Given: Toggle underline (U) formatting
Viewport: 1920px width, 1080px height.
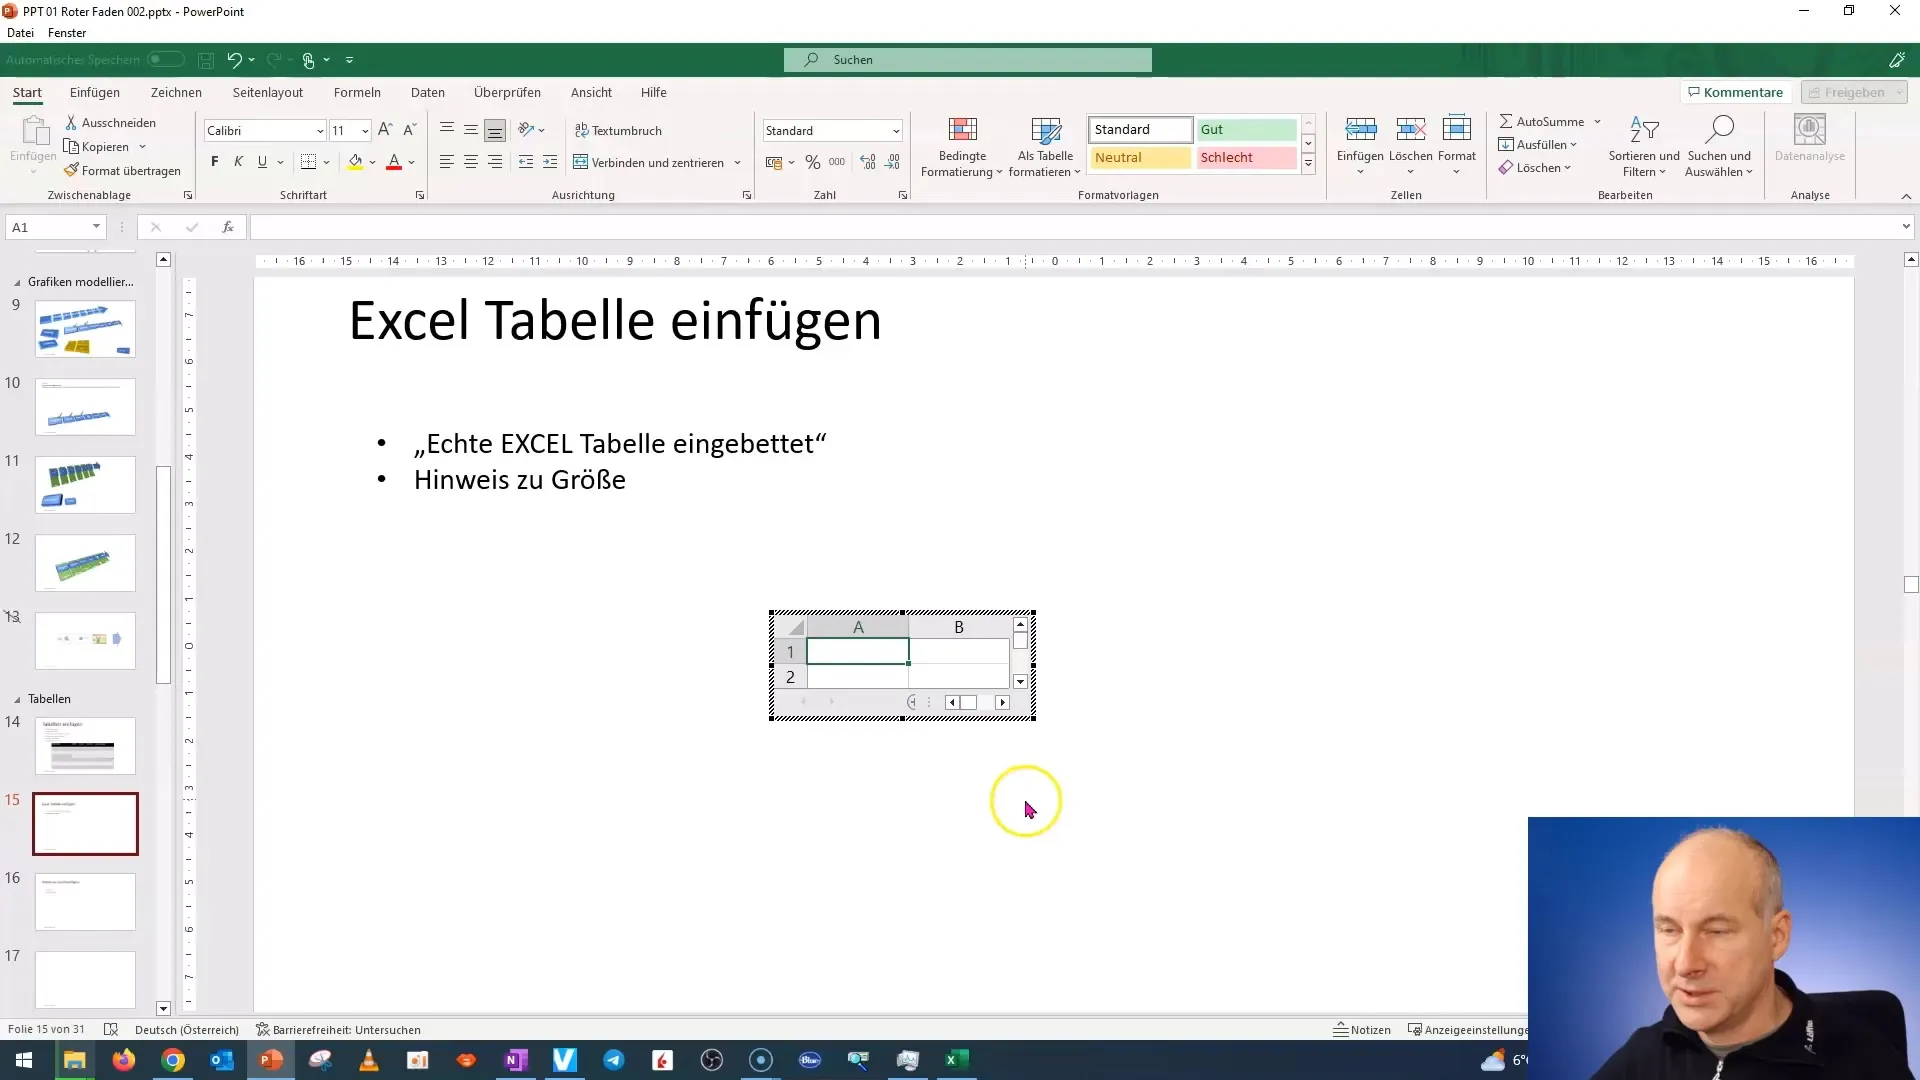Looking at the screenshot, I should click(x=262, y=162).
